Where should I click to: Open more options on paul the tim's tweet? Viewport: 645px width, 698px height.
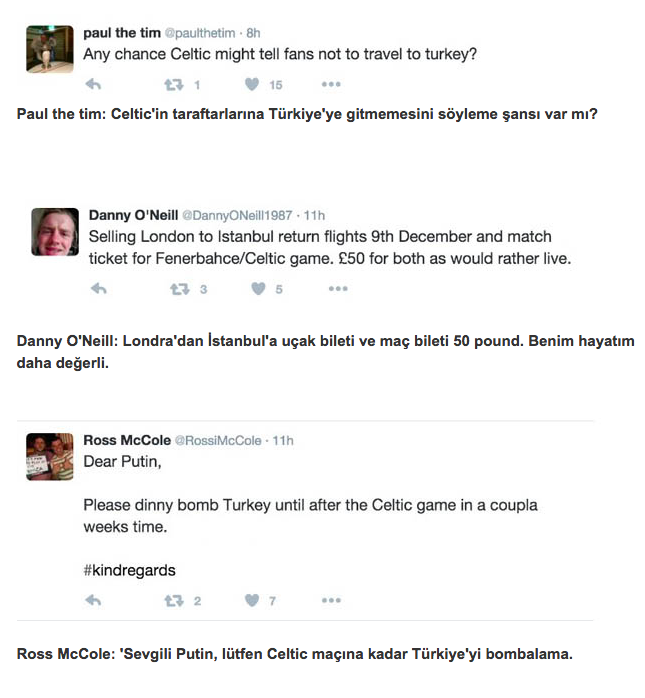[x=331, y=85]
